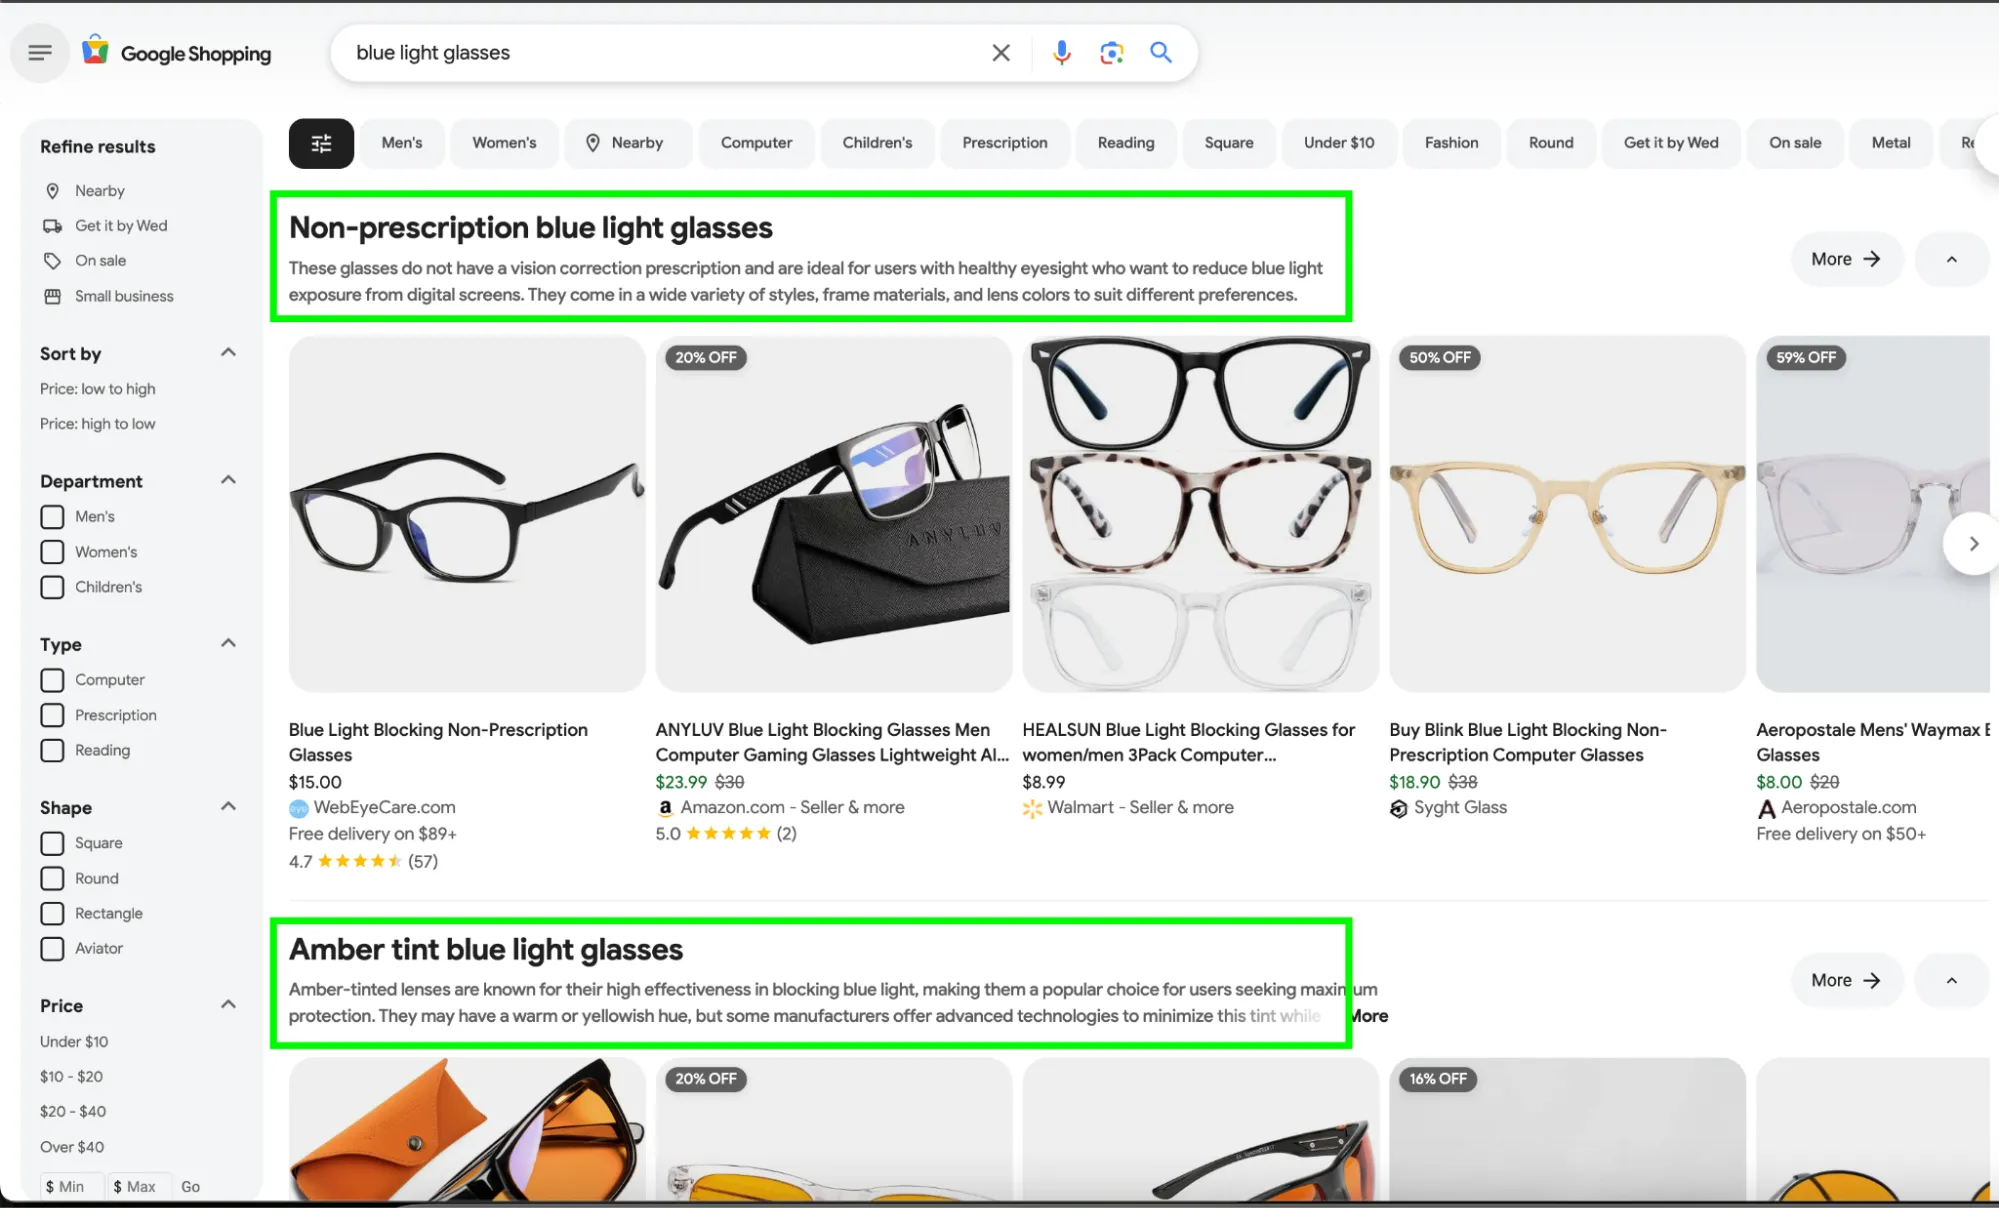This screenshot has height=1209, width=1999.
Task: Tick the Children's department checkbox
Action: click(x=52, y=587)
